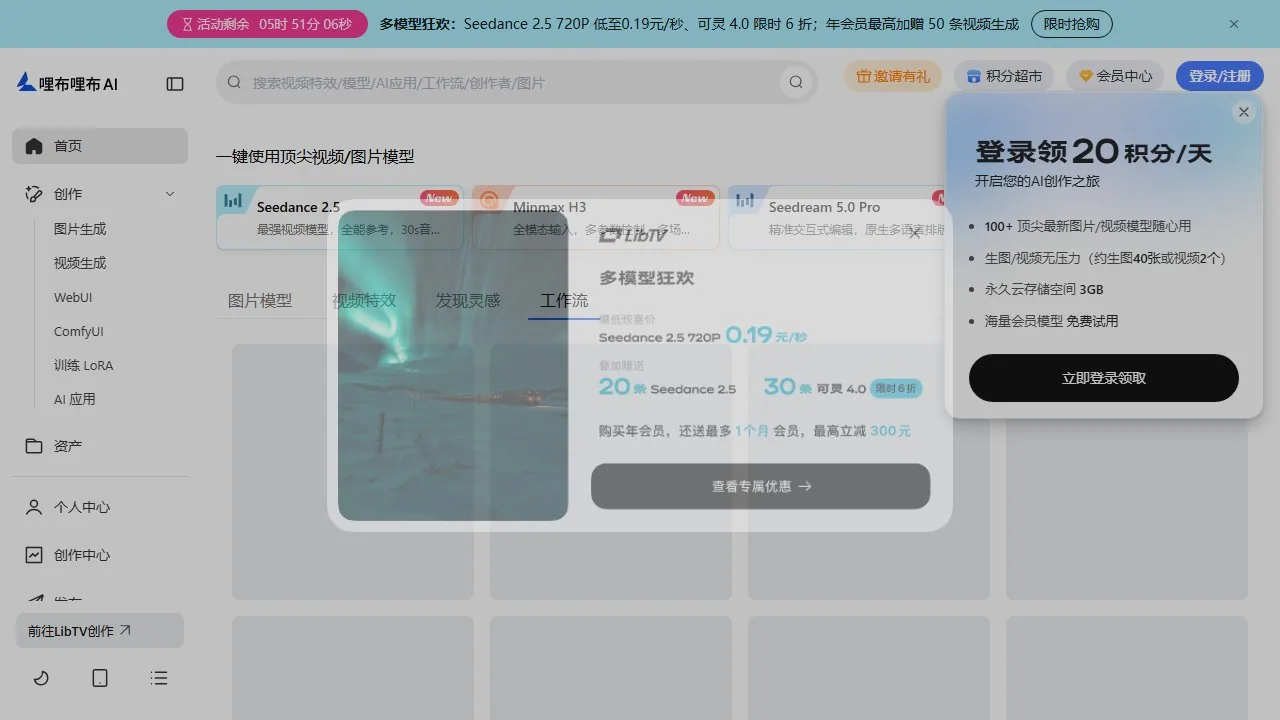Viewport: 1280px width, 720px height.
Task: Open the tablet device icon in the sidebar footer
Action: point(100,678)
